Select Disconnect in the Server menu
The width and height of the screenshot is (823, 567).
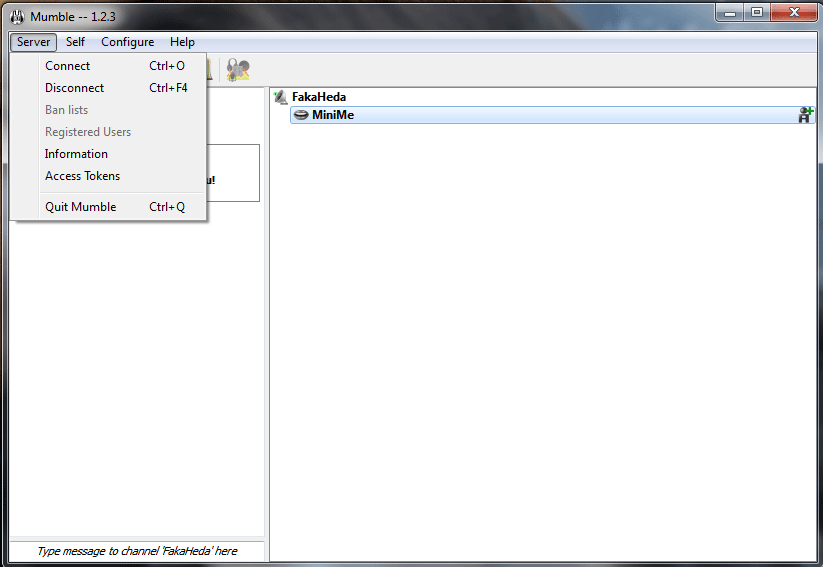click(74, 88)
